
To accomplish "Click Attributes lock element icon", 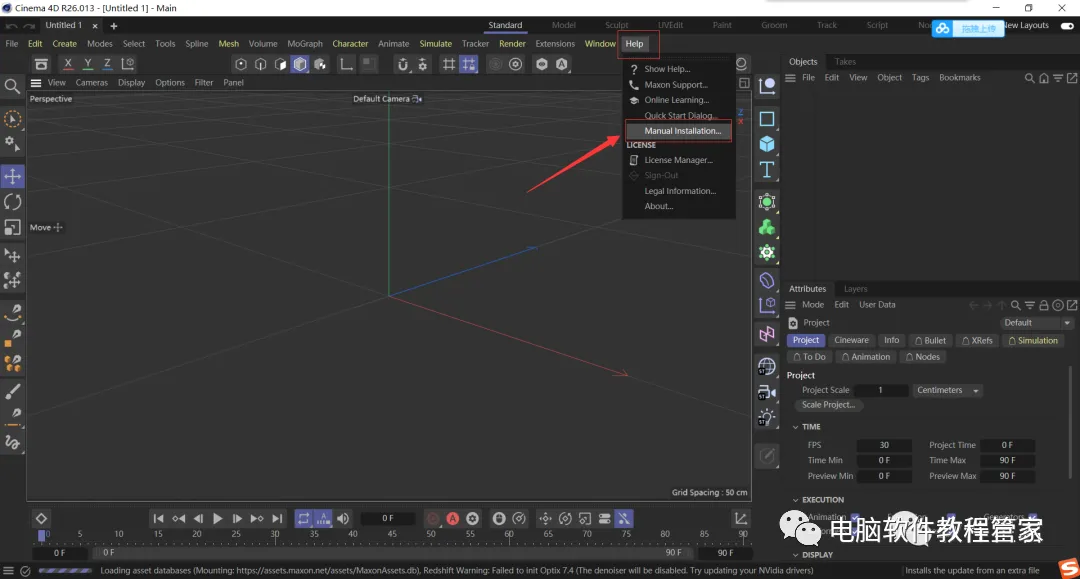I will point(1043,305).
